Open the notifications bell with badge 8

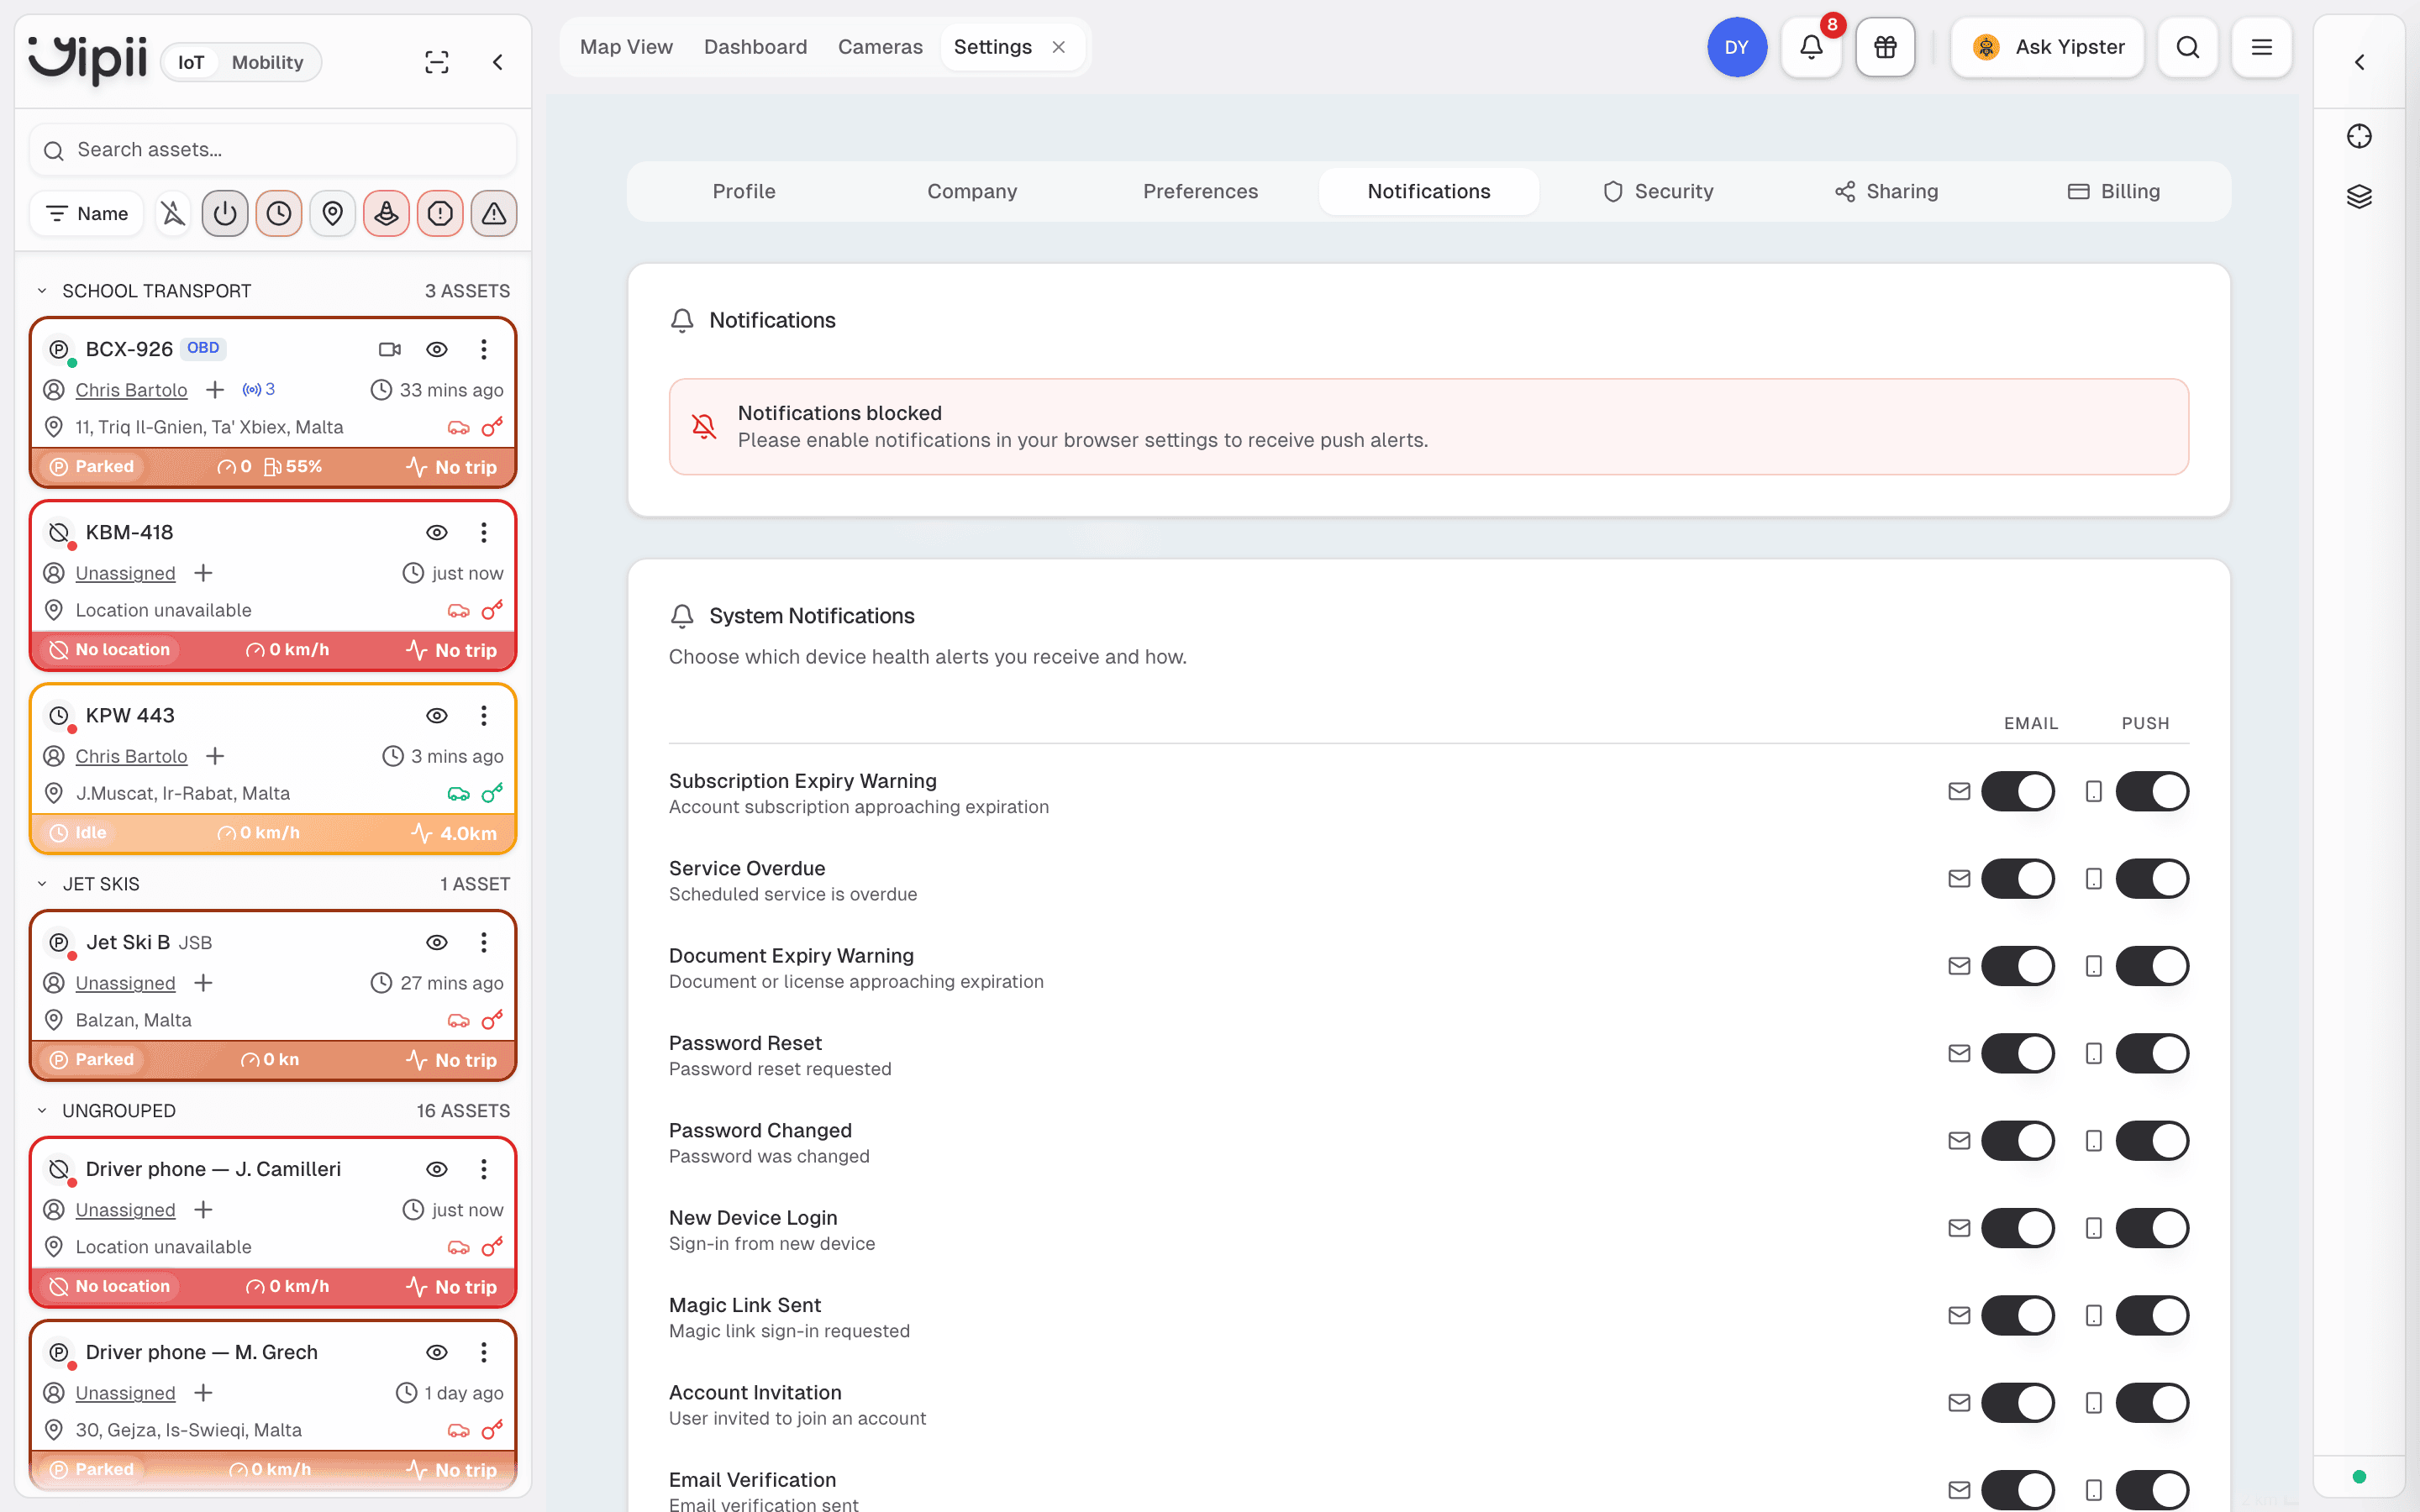coord(1811,47)
